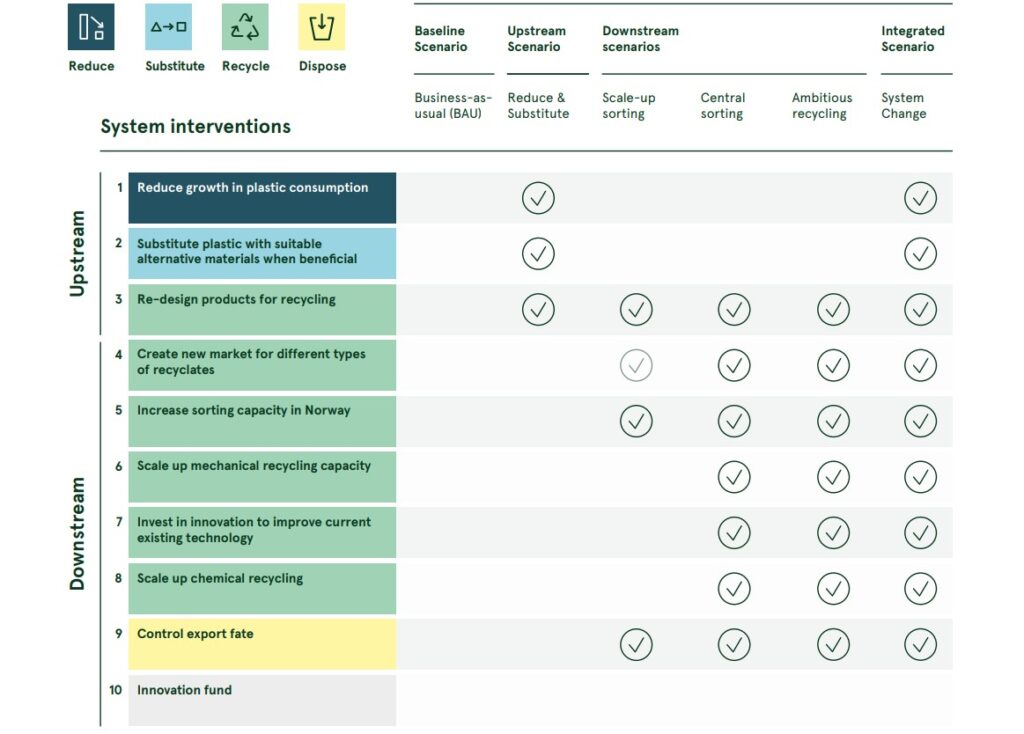
Task: Click Re-design products checkmark under Reduce & Substitute
Action: (x=538, y=310)
